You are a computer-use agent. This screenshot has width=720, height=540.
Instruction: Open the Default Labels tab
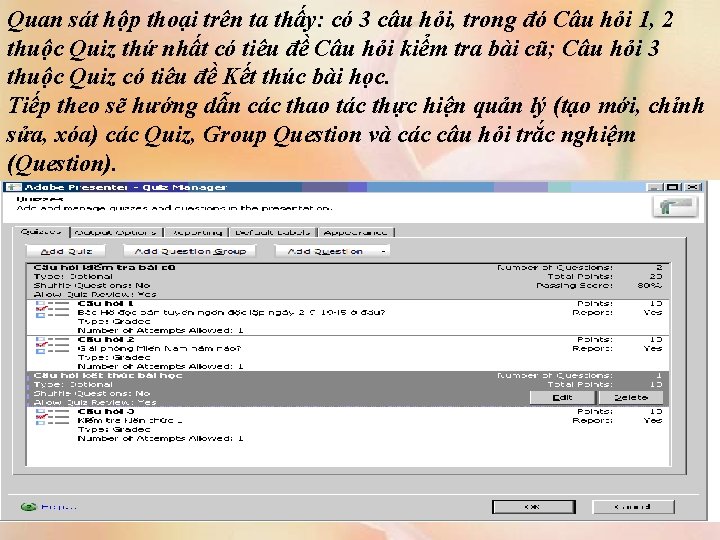pyautogui.click(x=273, y=232)
